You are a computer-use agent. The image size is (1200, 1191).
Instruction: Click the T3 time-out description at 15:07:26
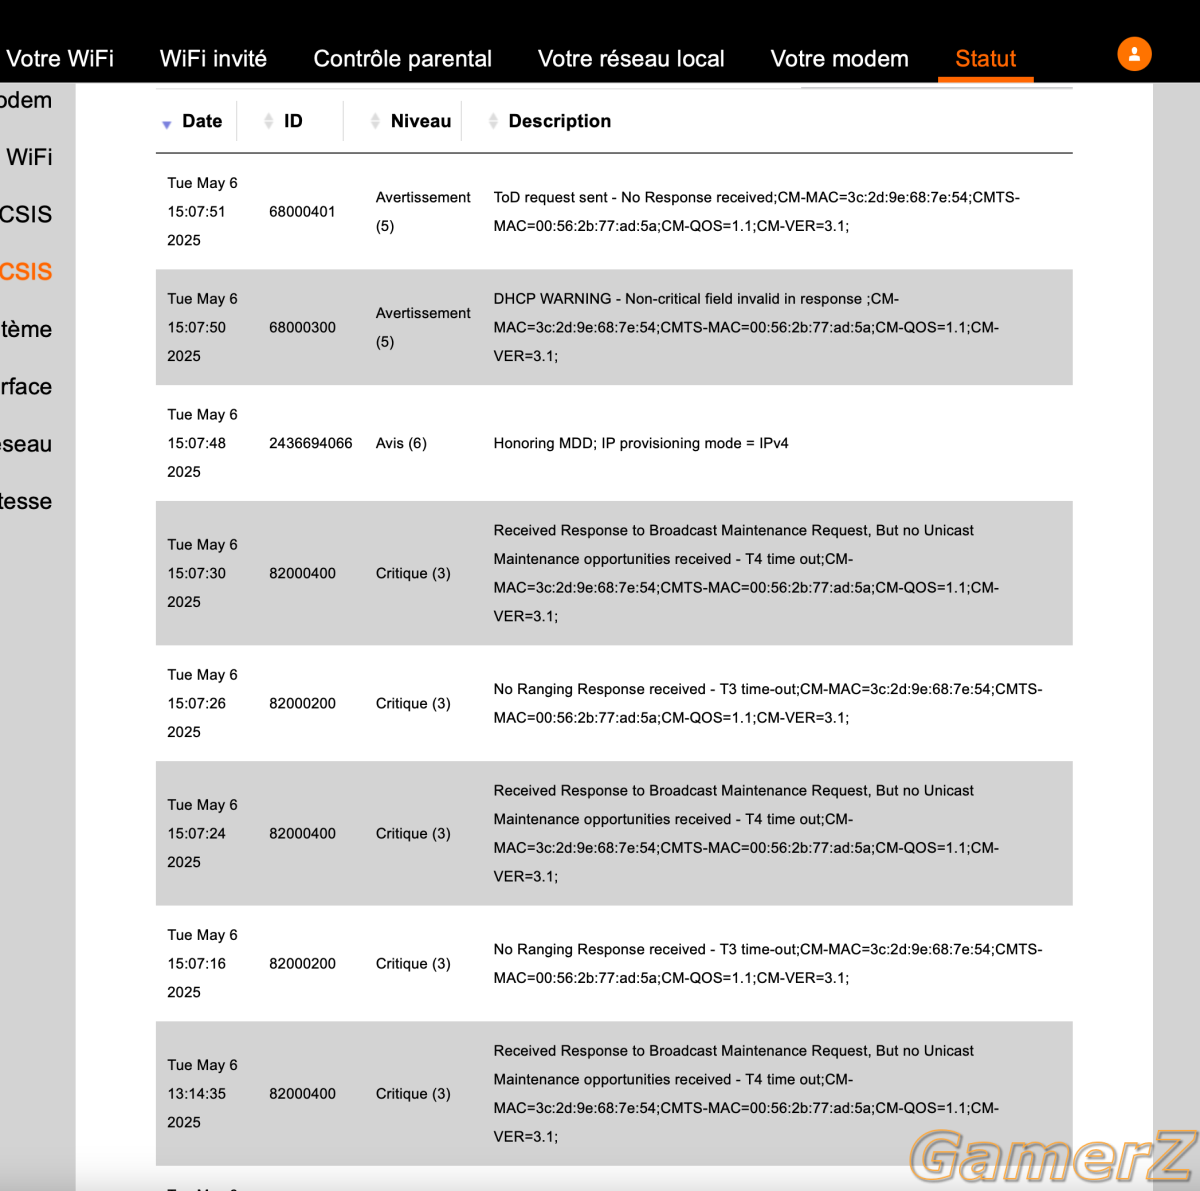coord(768,703)
